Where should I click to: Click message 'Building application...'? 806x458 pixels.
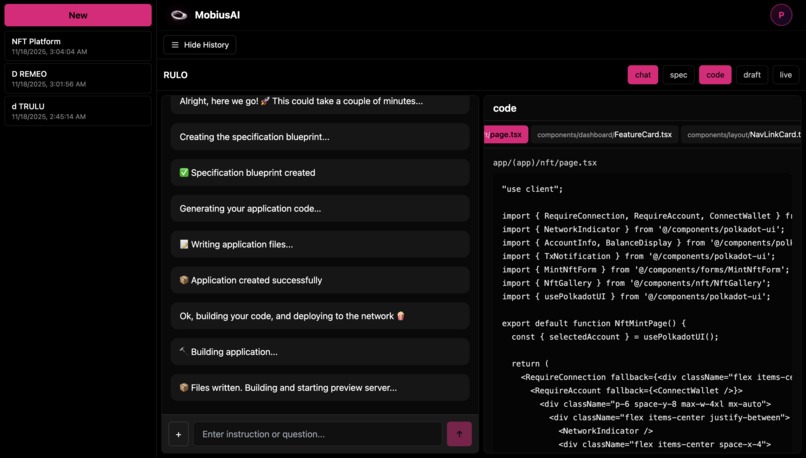(320, 352)
